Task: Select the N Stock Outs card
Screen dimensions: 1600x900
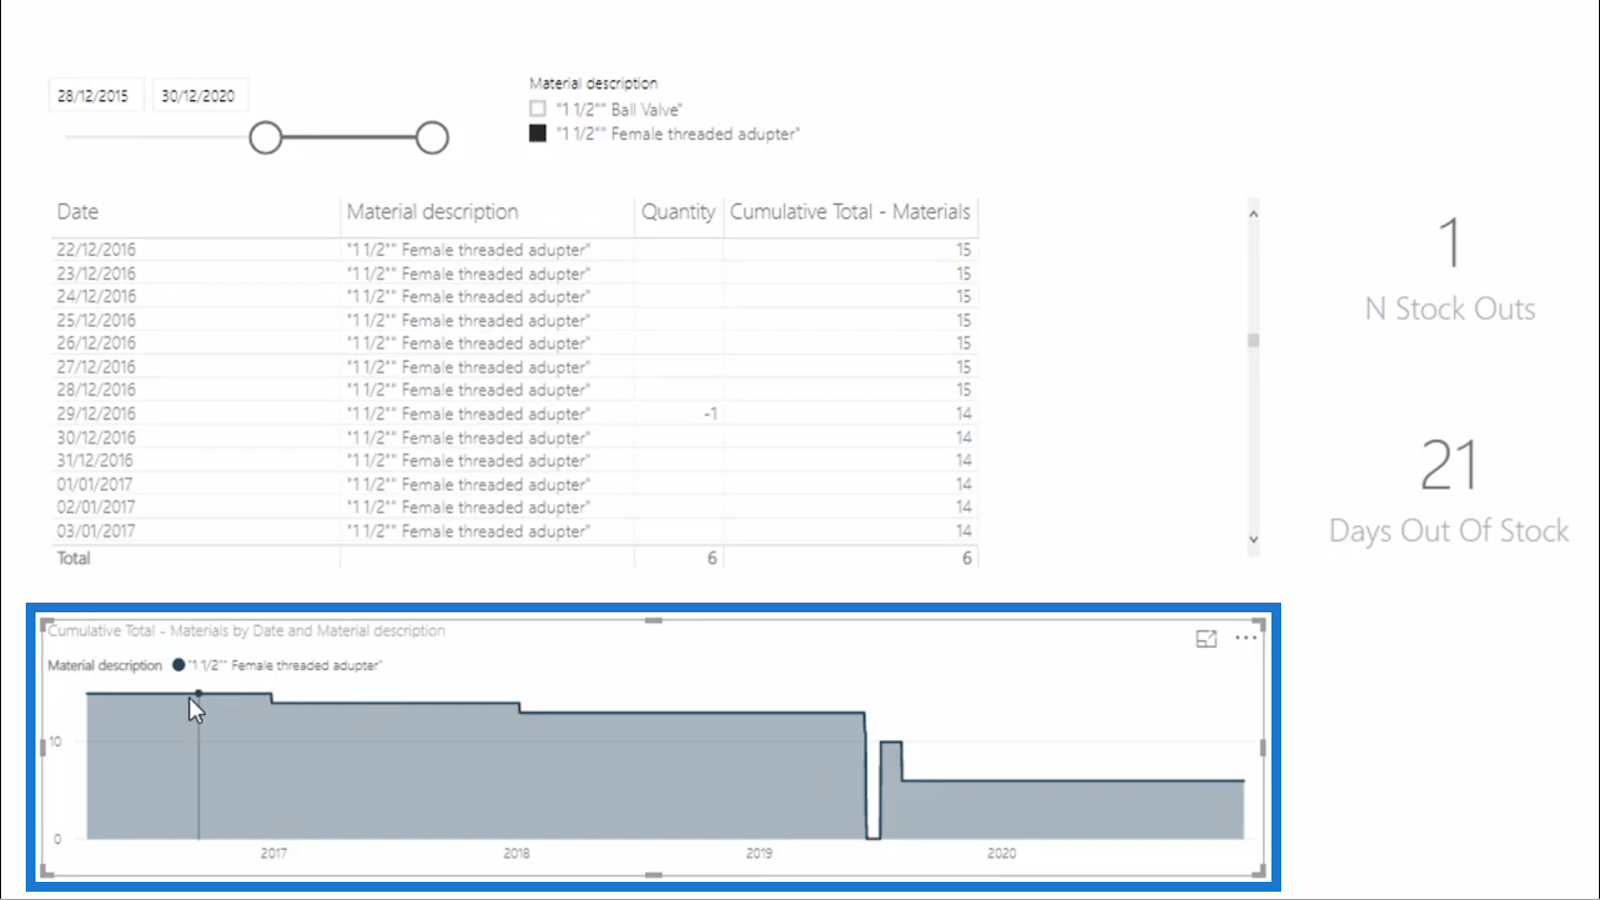Action: pyautogui.click(x=1450, y=270)
